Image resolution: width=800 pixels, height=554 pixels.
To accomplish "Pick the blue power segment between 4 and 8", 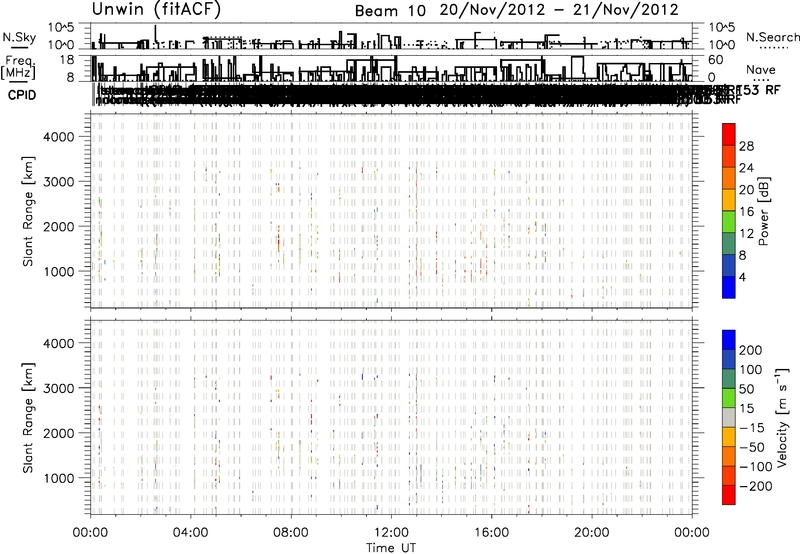I will click(729, 265).
